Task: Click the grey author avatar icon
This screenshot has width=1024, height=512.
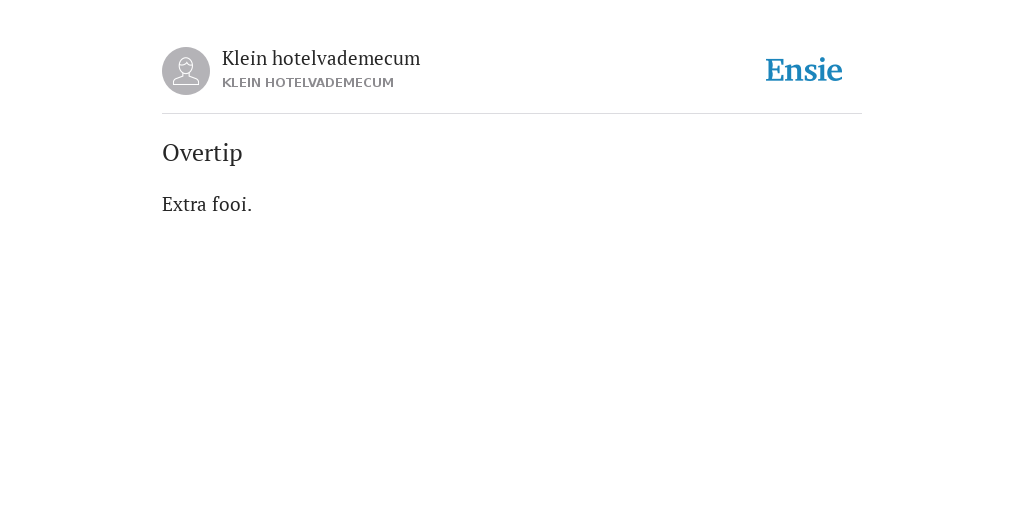Action: 186,71
